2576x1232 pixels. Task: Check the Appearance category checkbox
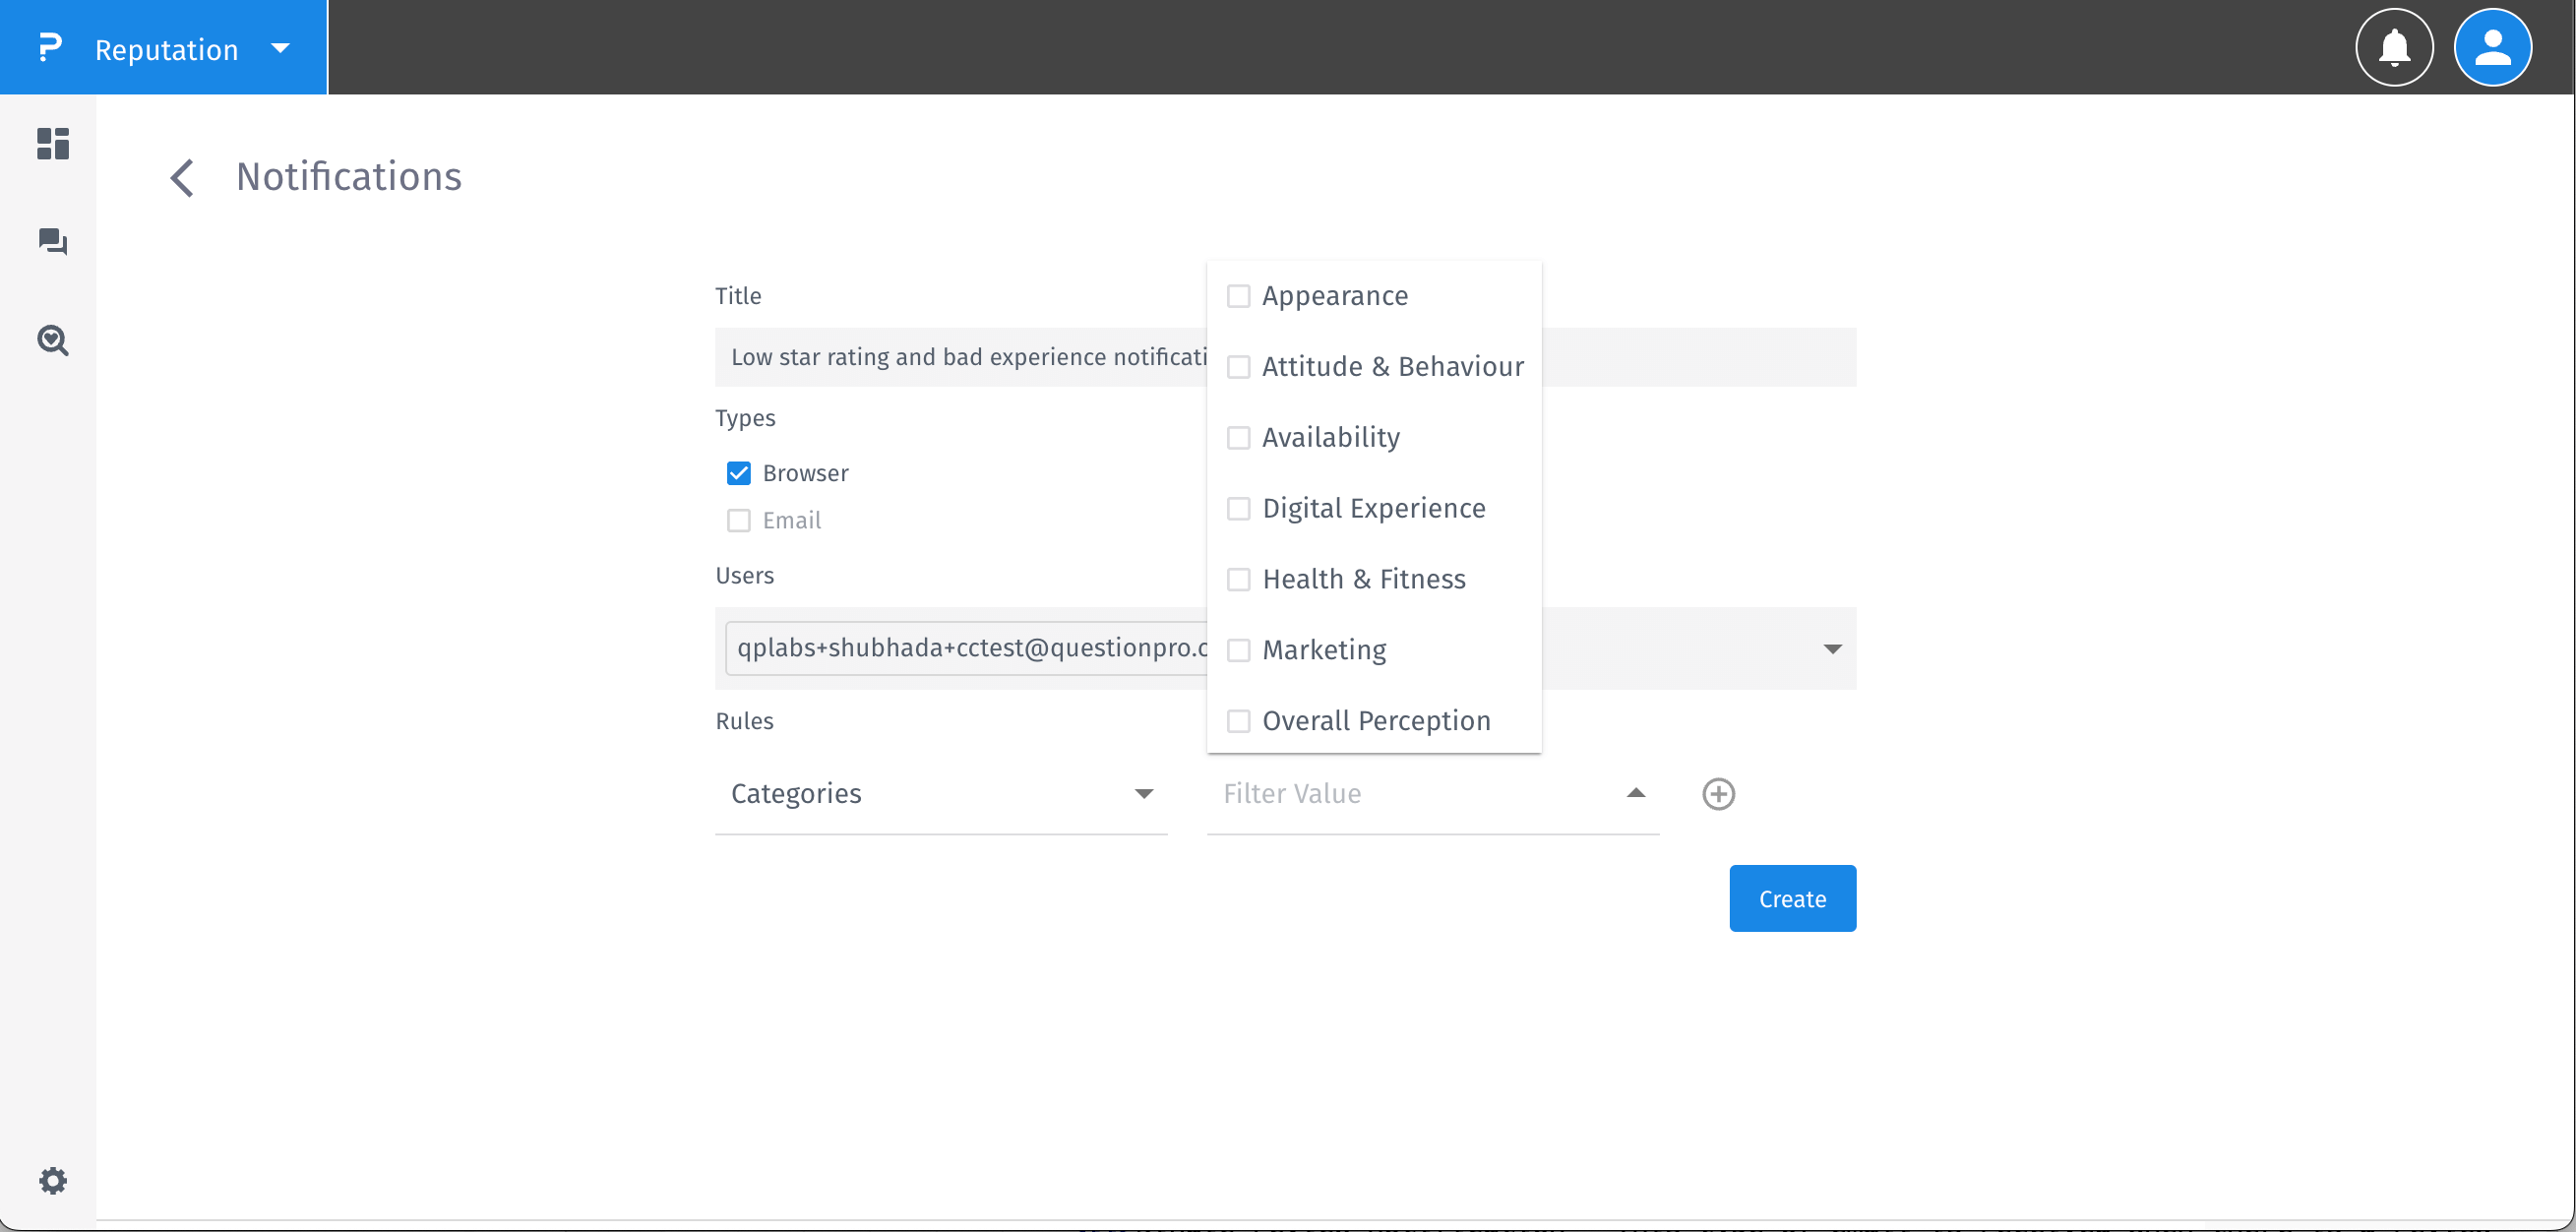[x=1238, y=295]
